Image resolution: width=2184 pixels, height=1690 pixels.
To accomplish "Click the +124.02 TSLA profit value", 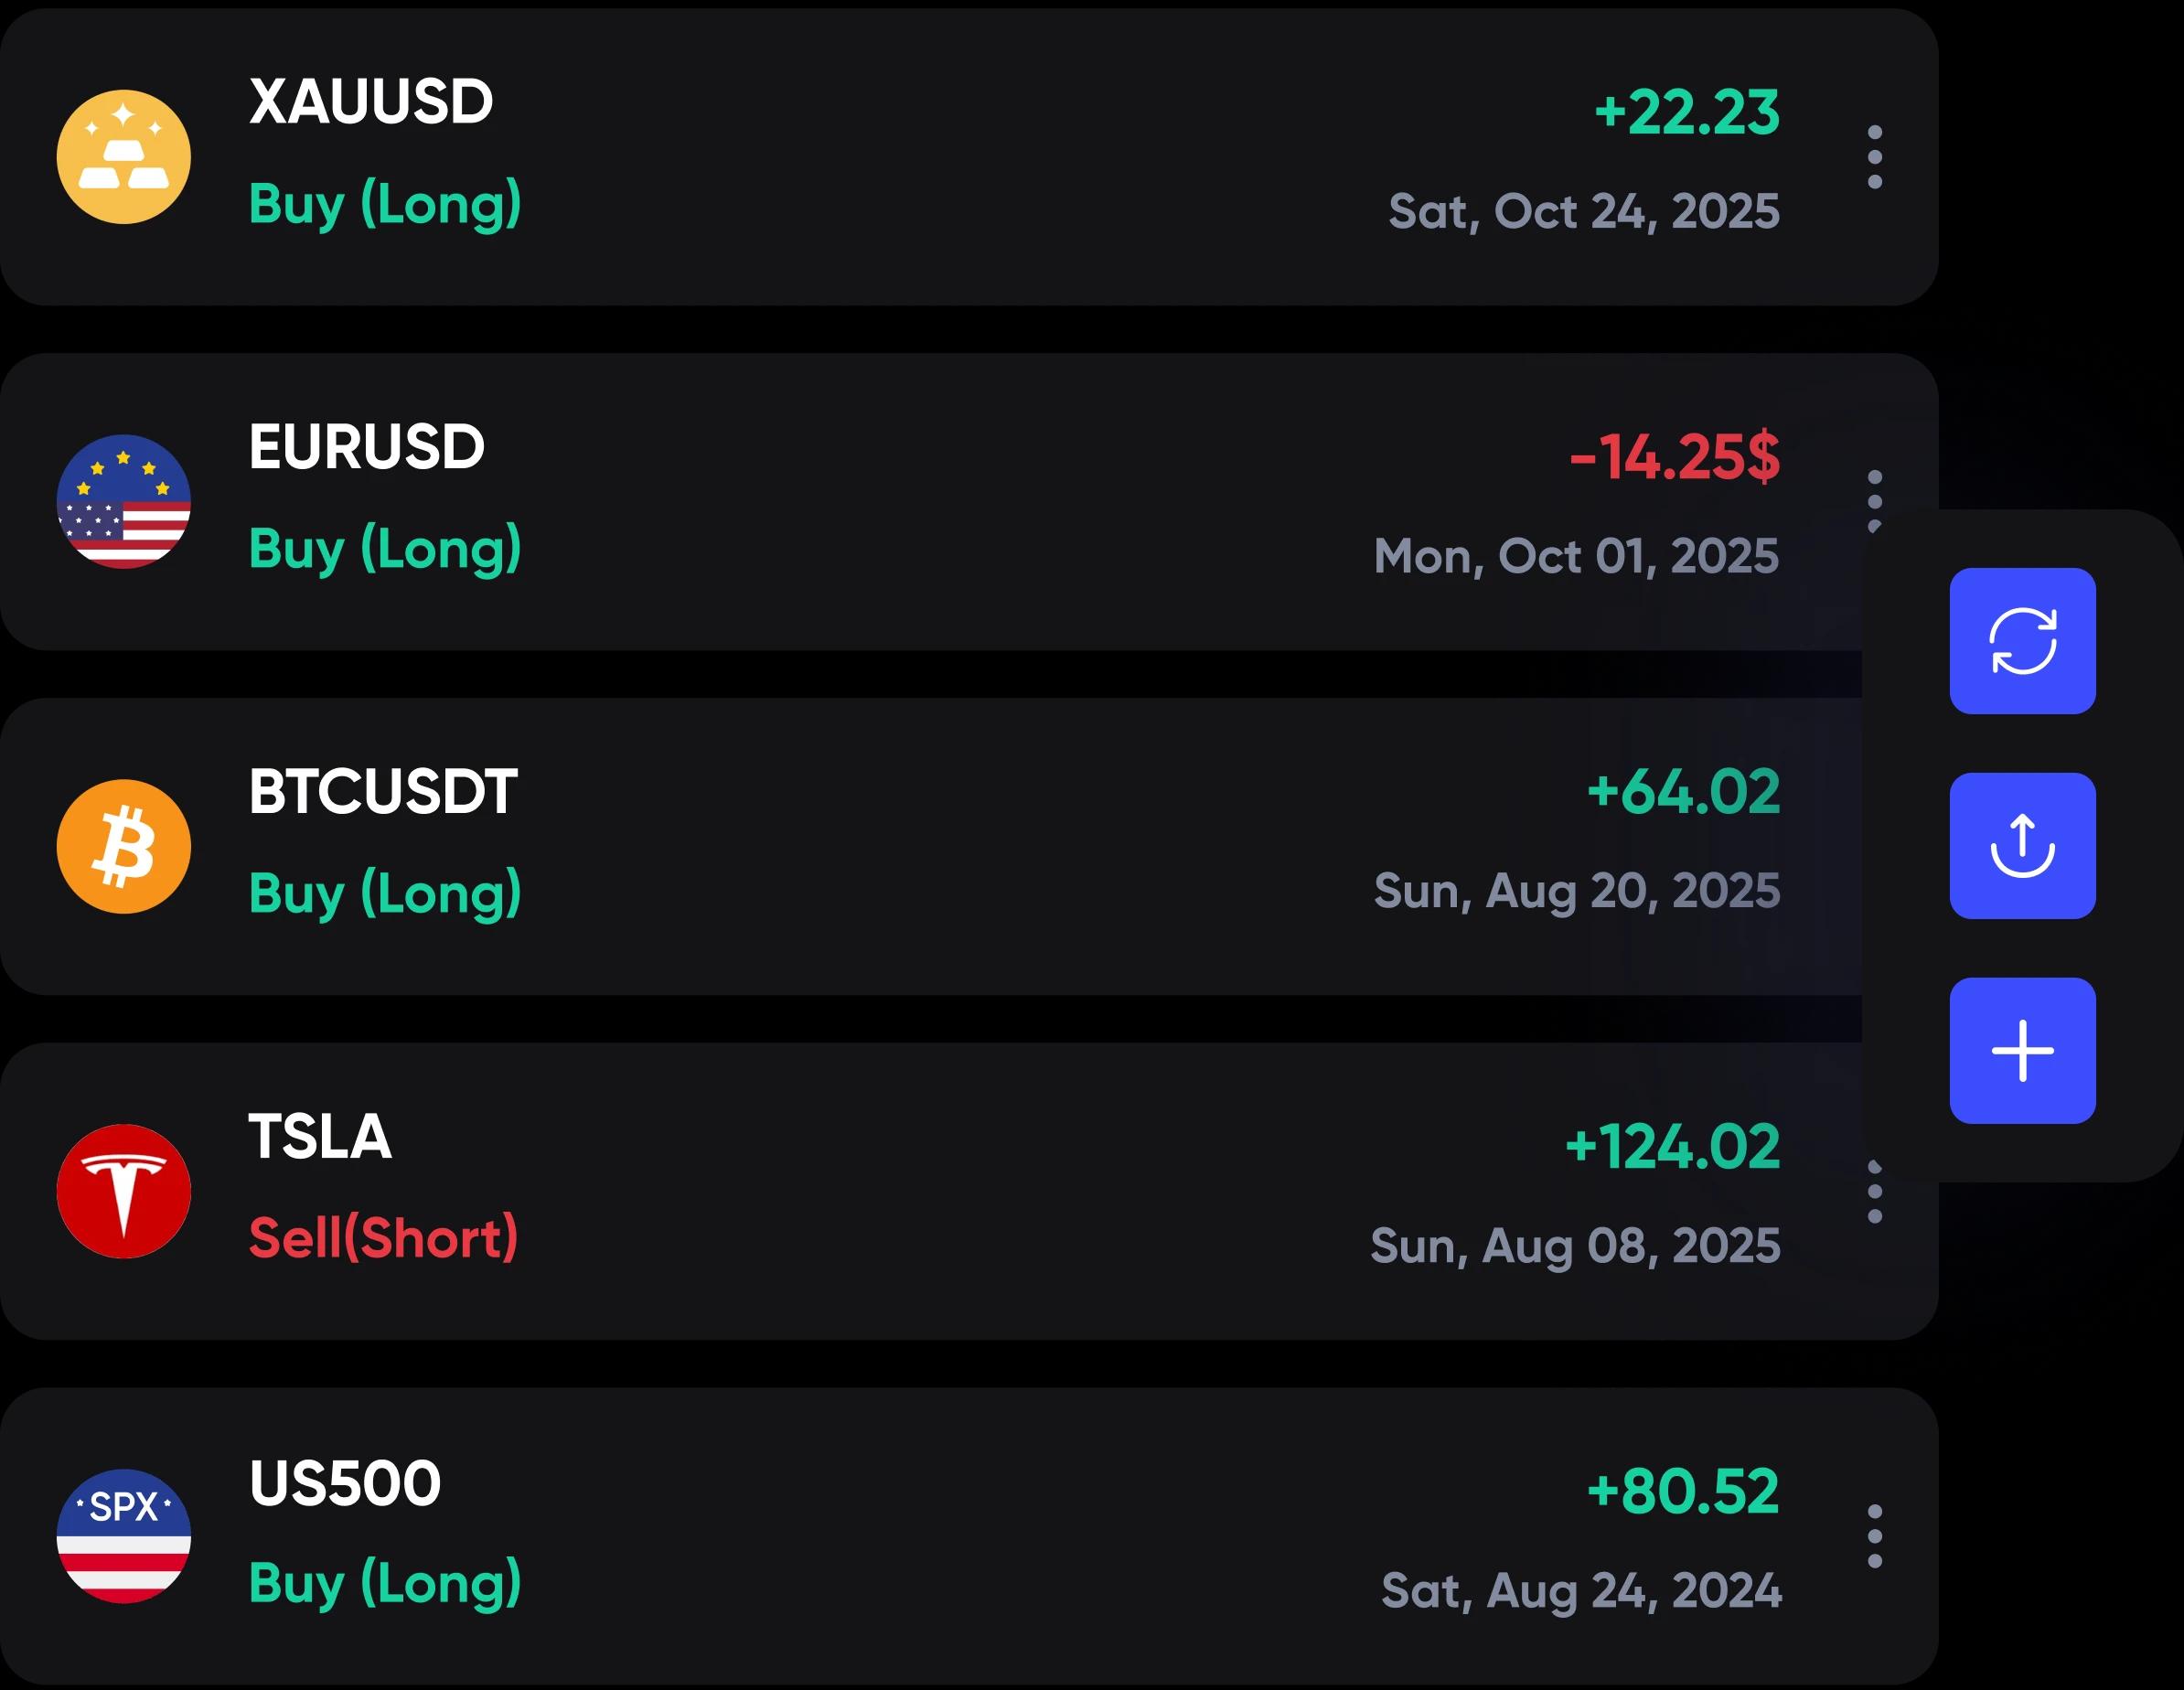I will [x=1673, y=1146].
